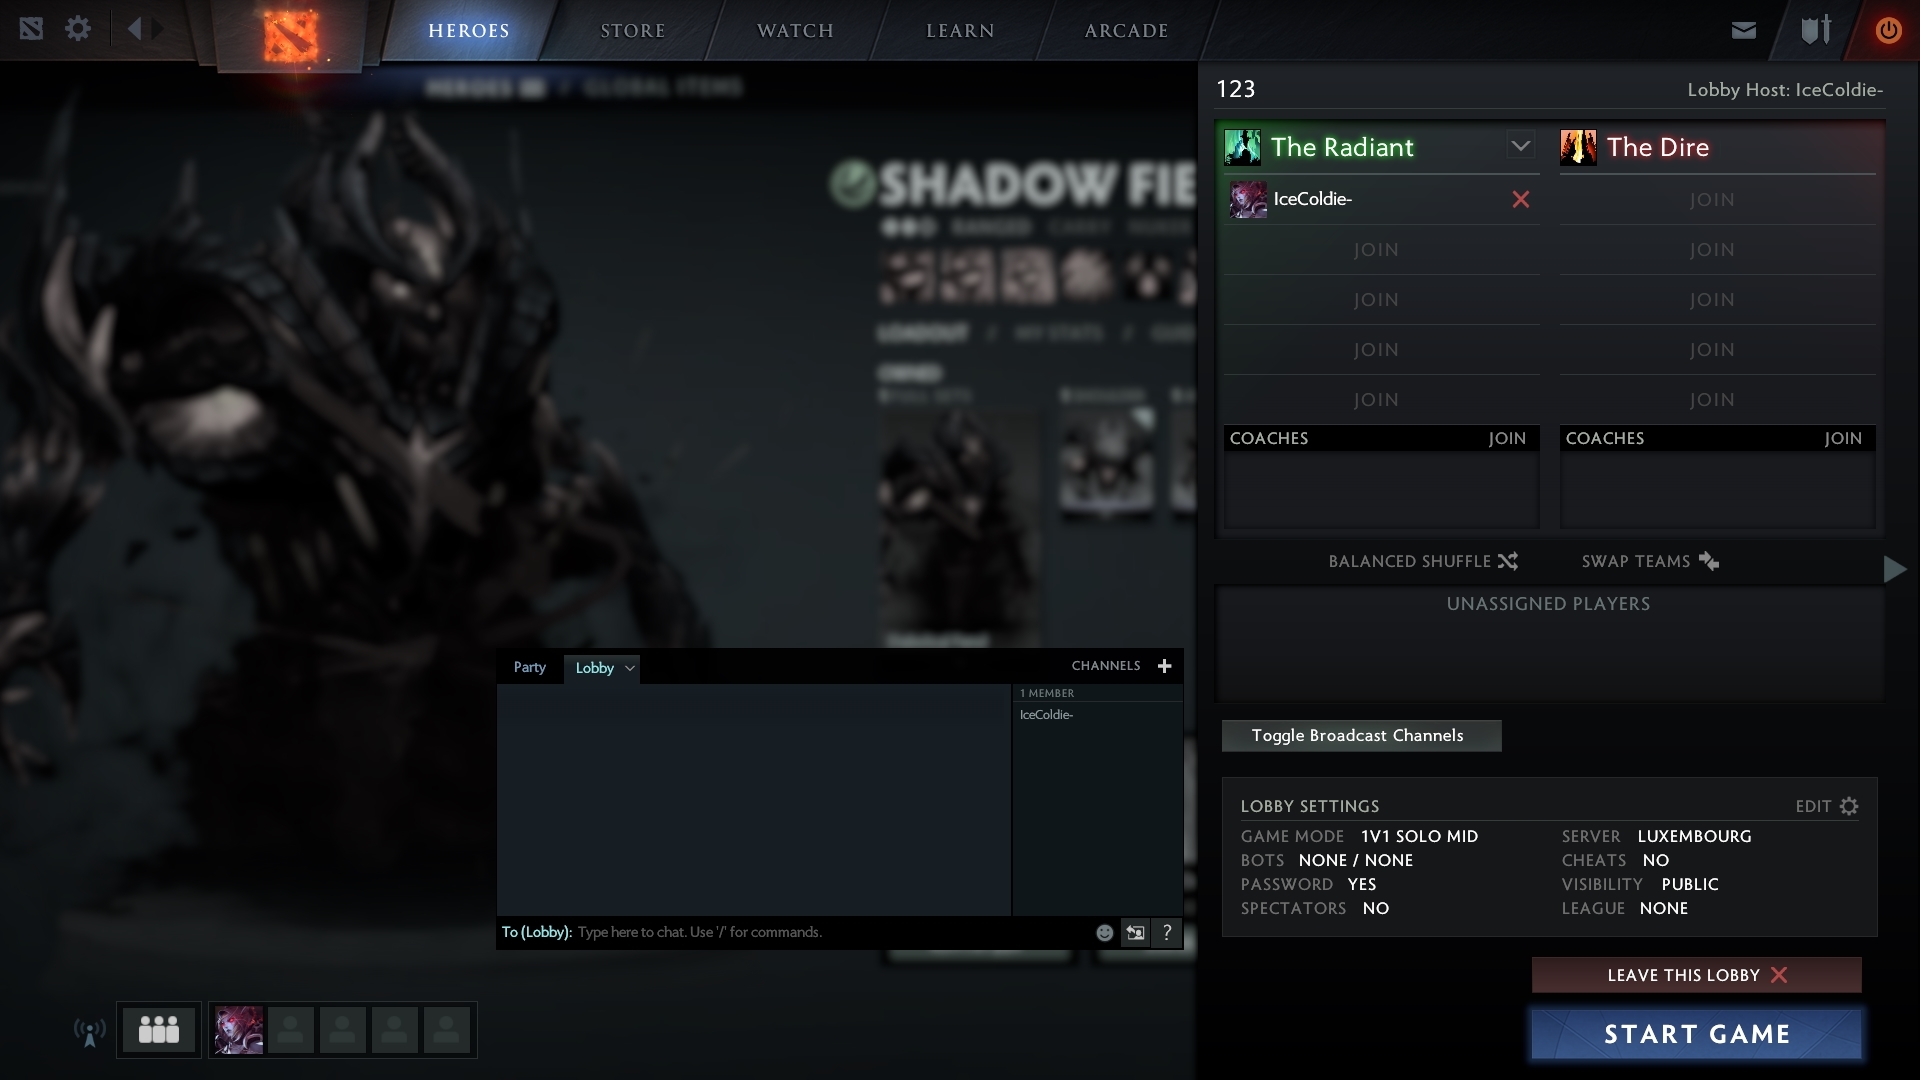Viewport: 1920px width, 1080px height.
Task: Click the Dota 2 logo home icon
Action: (x=290, y=35)
